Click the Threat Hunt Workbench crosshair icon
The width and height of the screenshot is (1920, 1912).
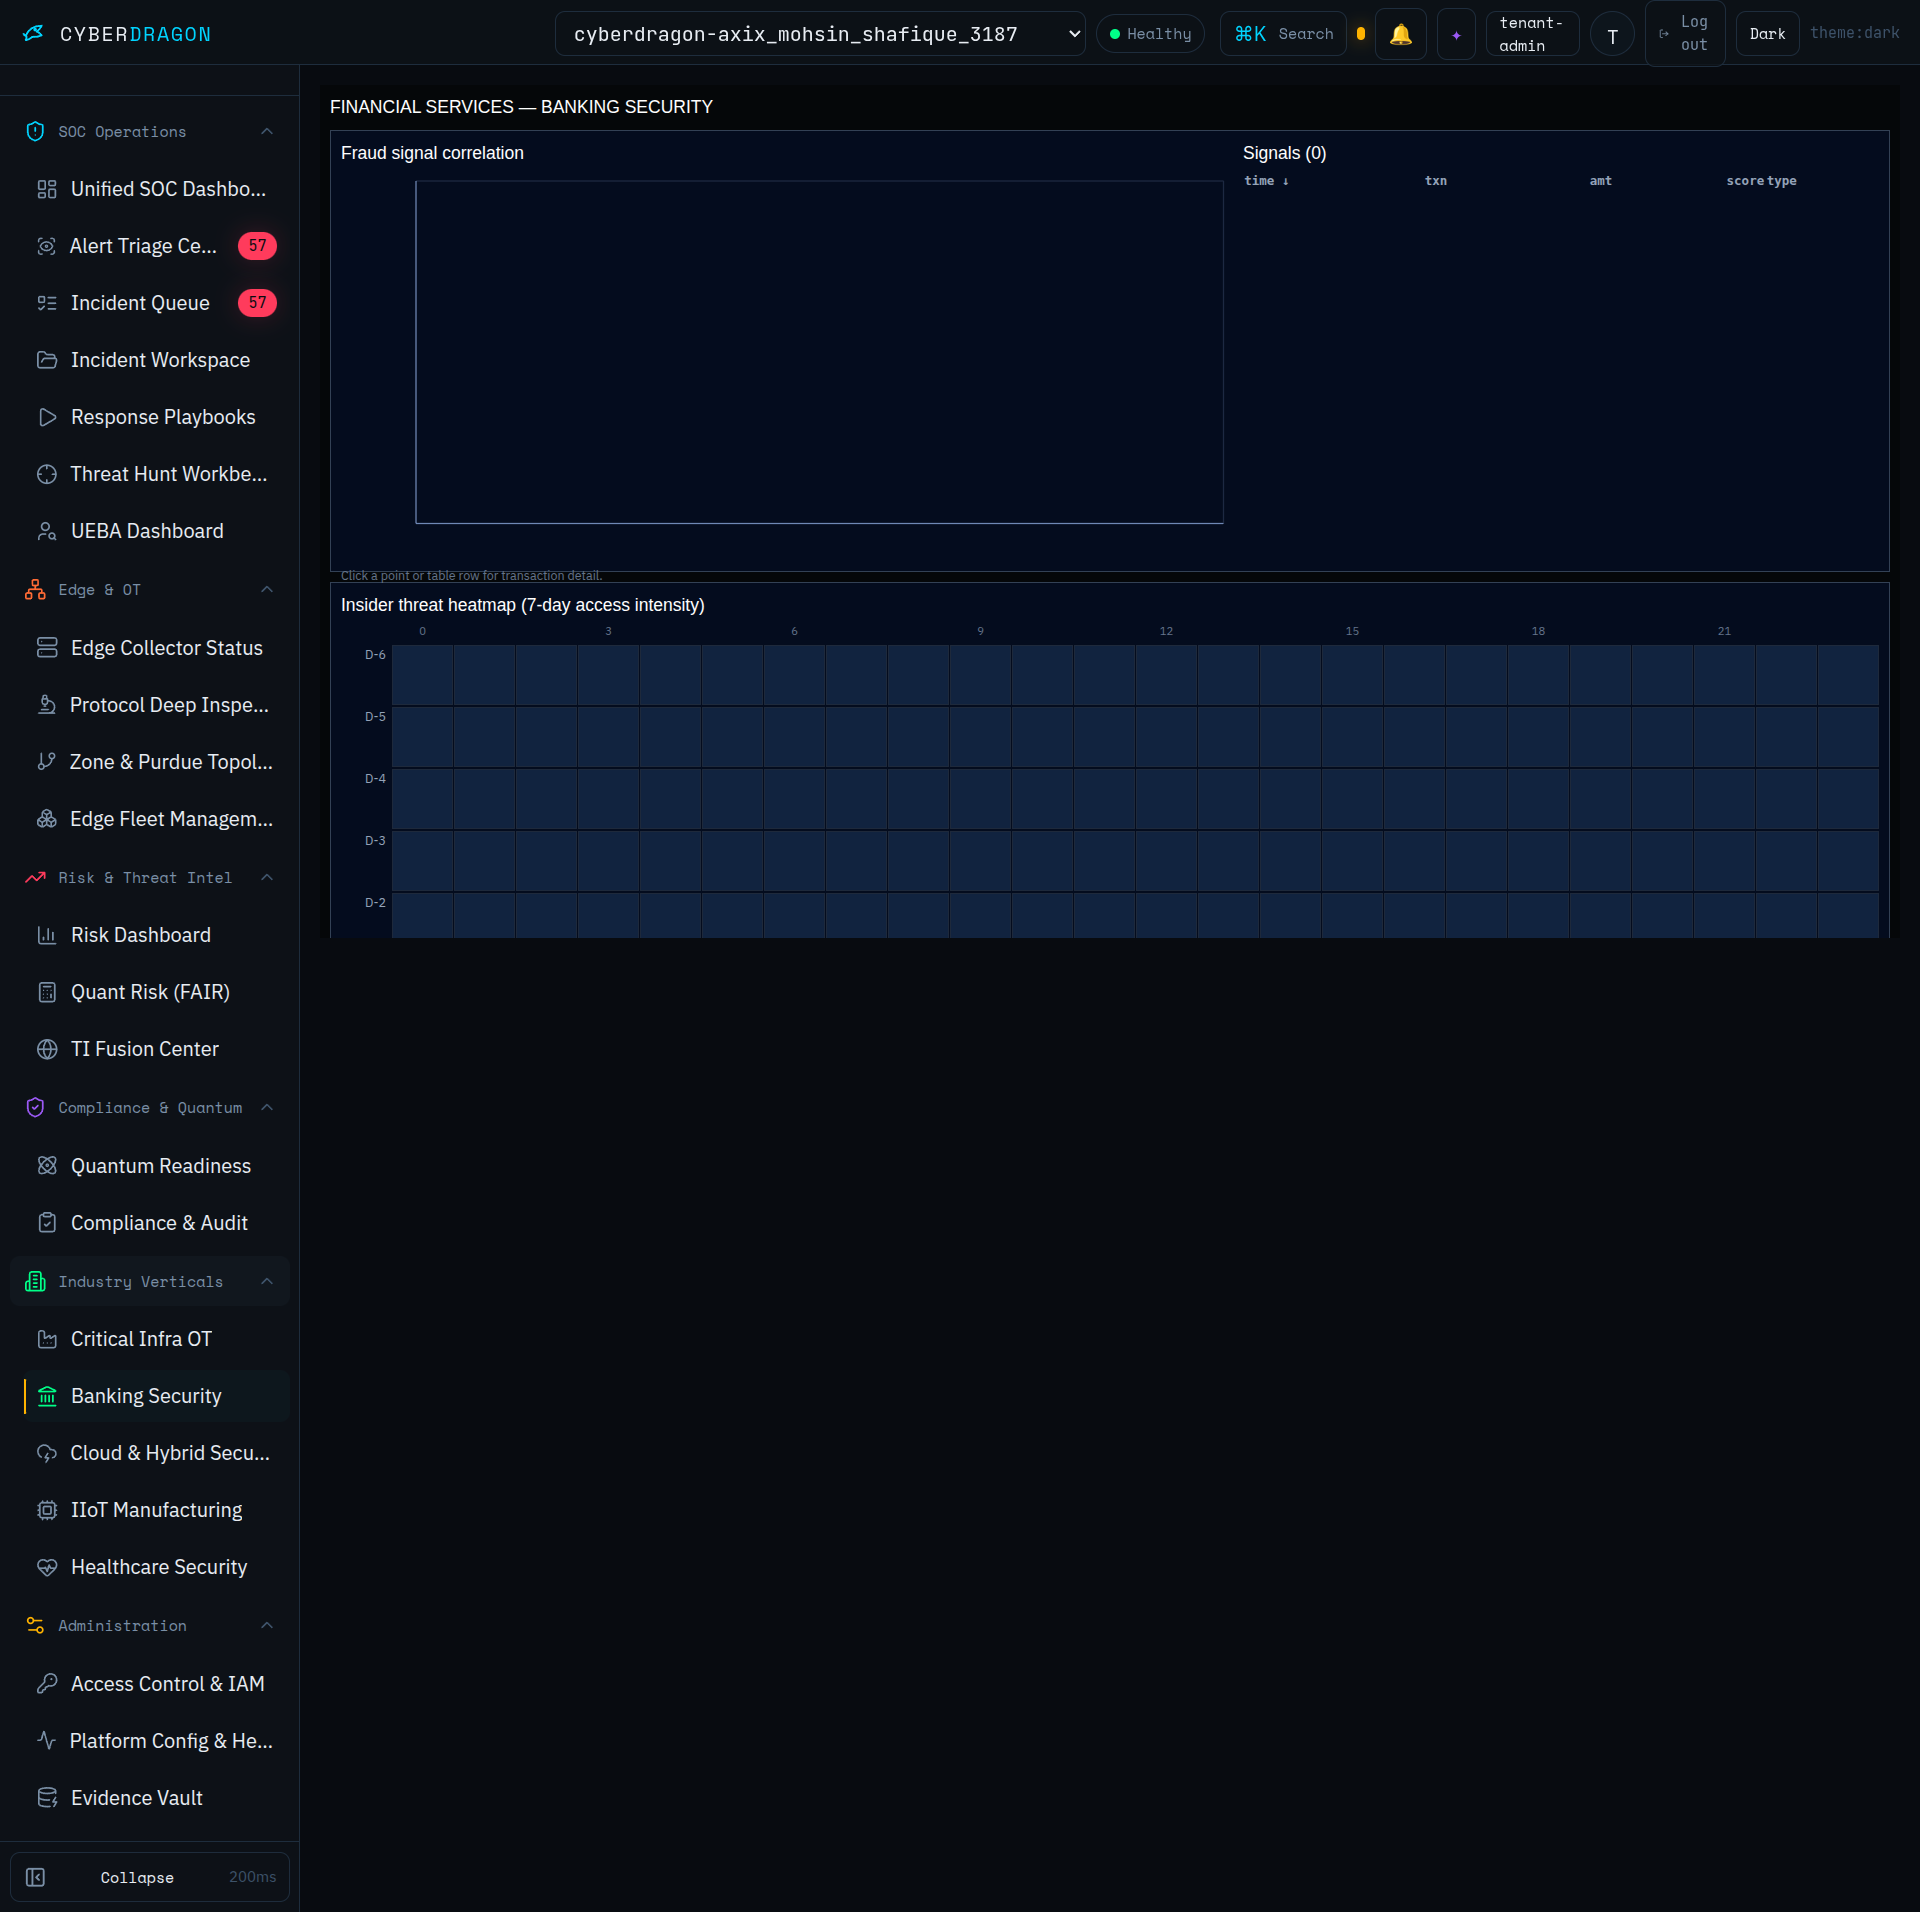(47, 474)
